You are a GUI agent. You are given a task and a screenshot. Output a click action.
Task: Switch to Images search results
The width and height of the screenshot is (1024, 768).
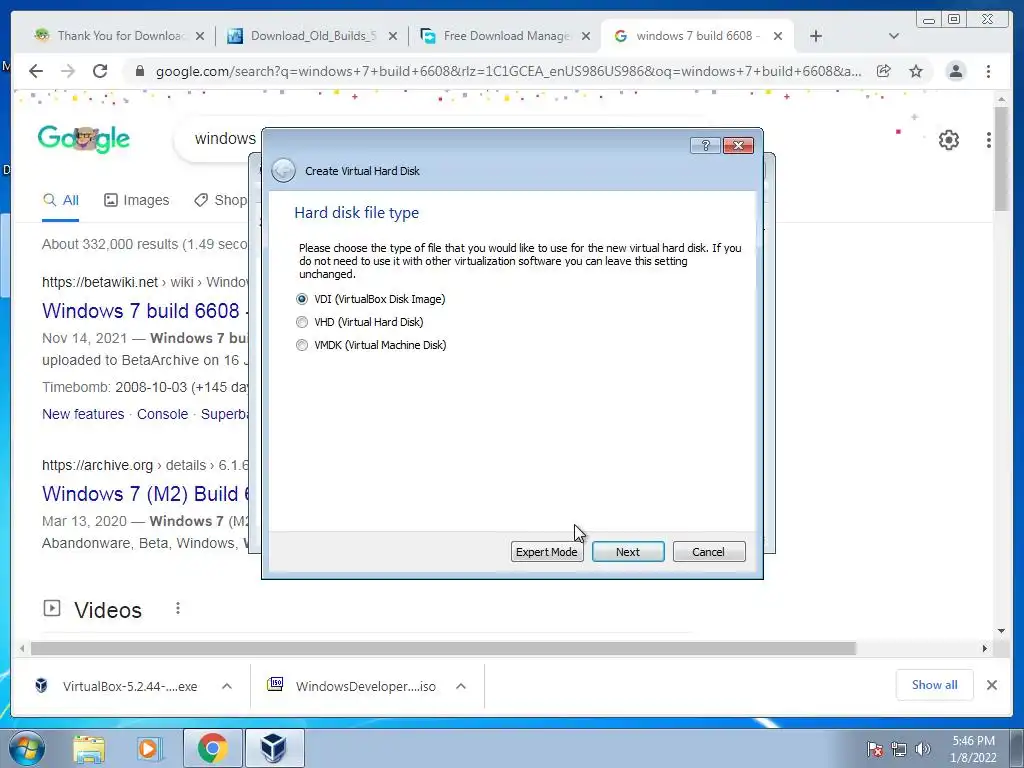coord(136,200)
